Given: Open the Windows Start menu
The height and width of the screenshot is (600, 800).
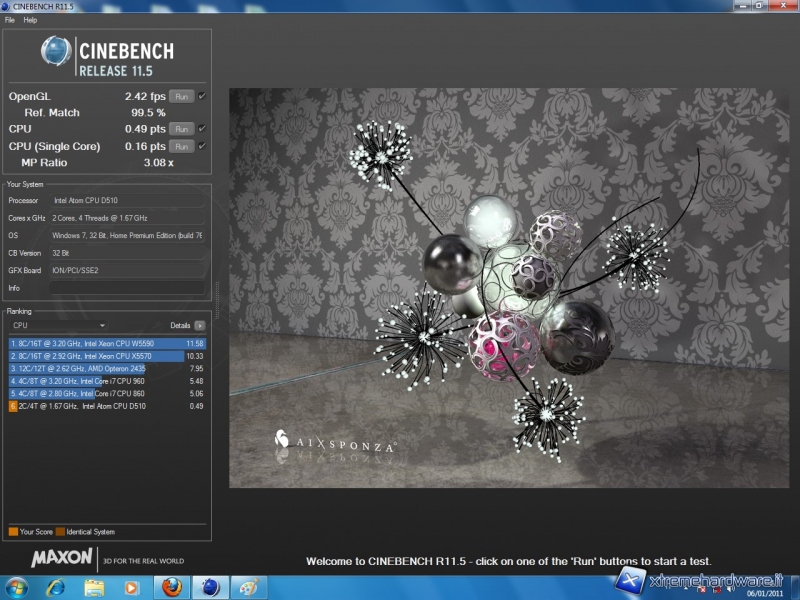Looking at the screenshot, I should pos(17,586).
